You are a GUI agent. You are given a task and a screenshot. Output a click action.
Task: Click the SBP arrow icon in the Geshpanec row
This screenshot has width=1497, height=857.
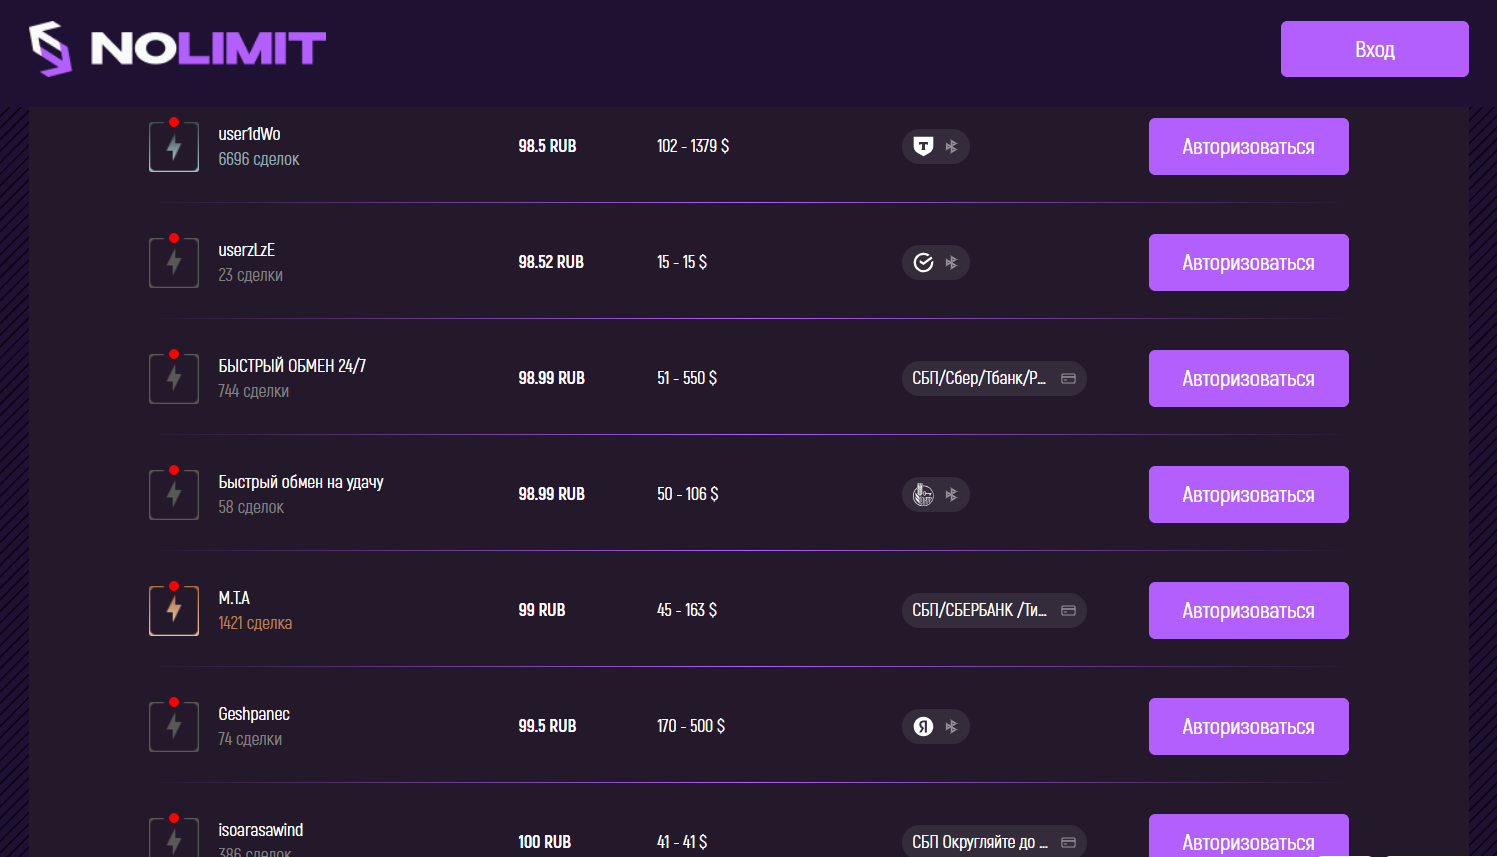951,726
